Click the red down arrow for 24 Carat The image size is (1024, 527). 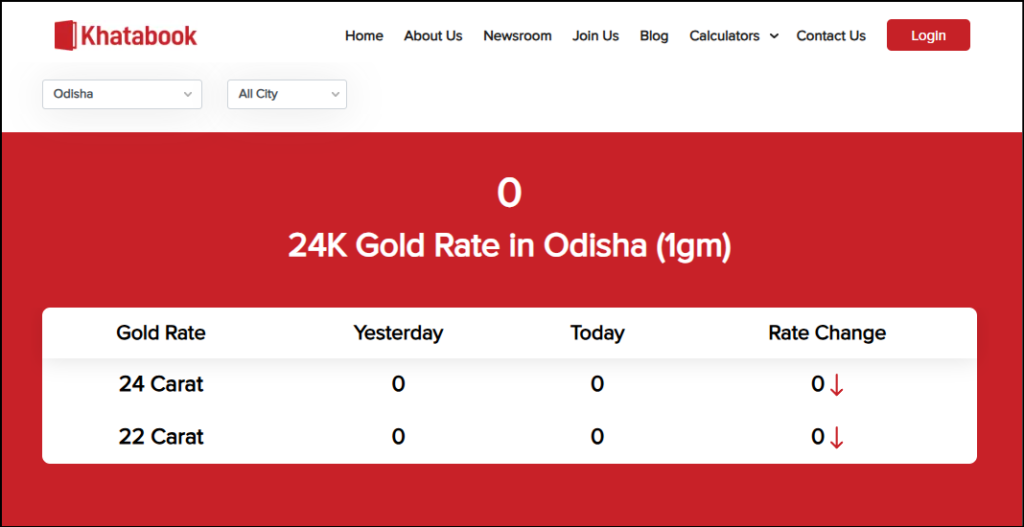(837, 385)
